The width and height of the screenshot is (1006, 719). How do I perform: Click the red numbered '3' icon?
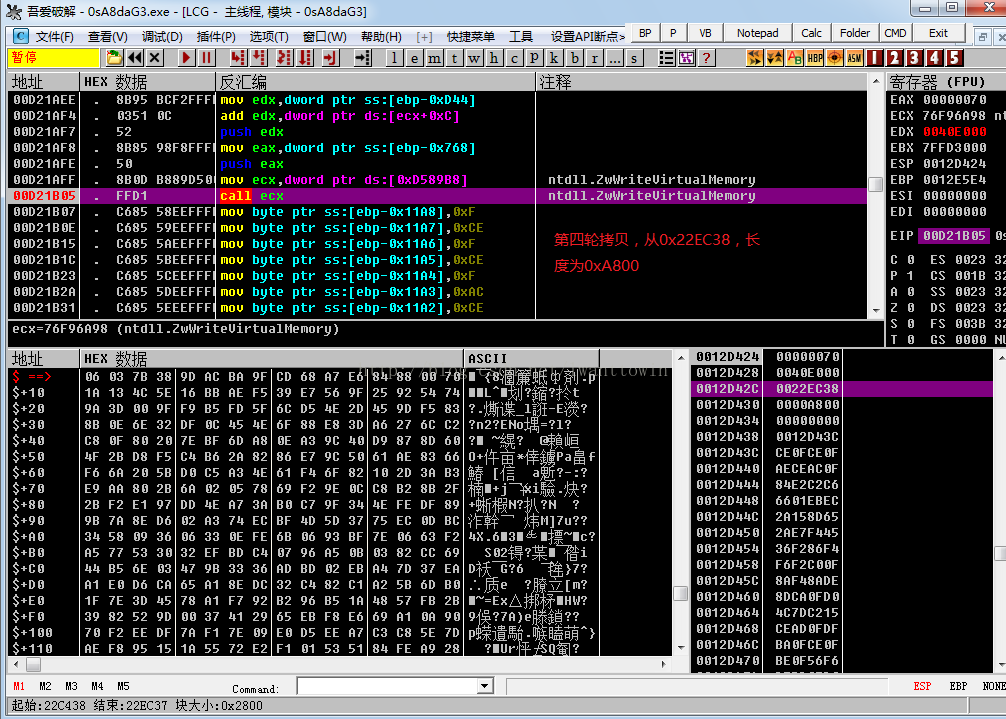[x=914, y=58]
